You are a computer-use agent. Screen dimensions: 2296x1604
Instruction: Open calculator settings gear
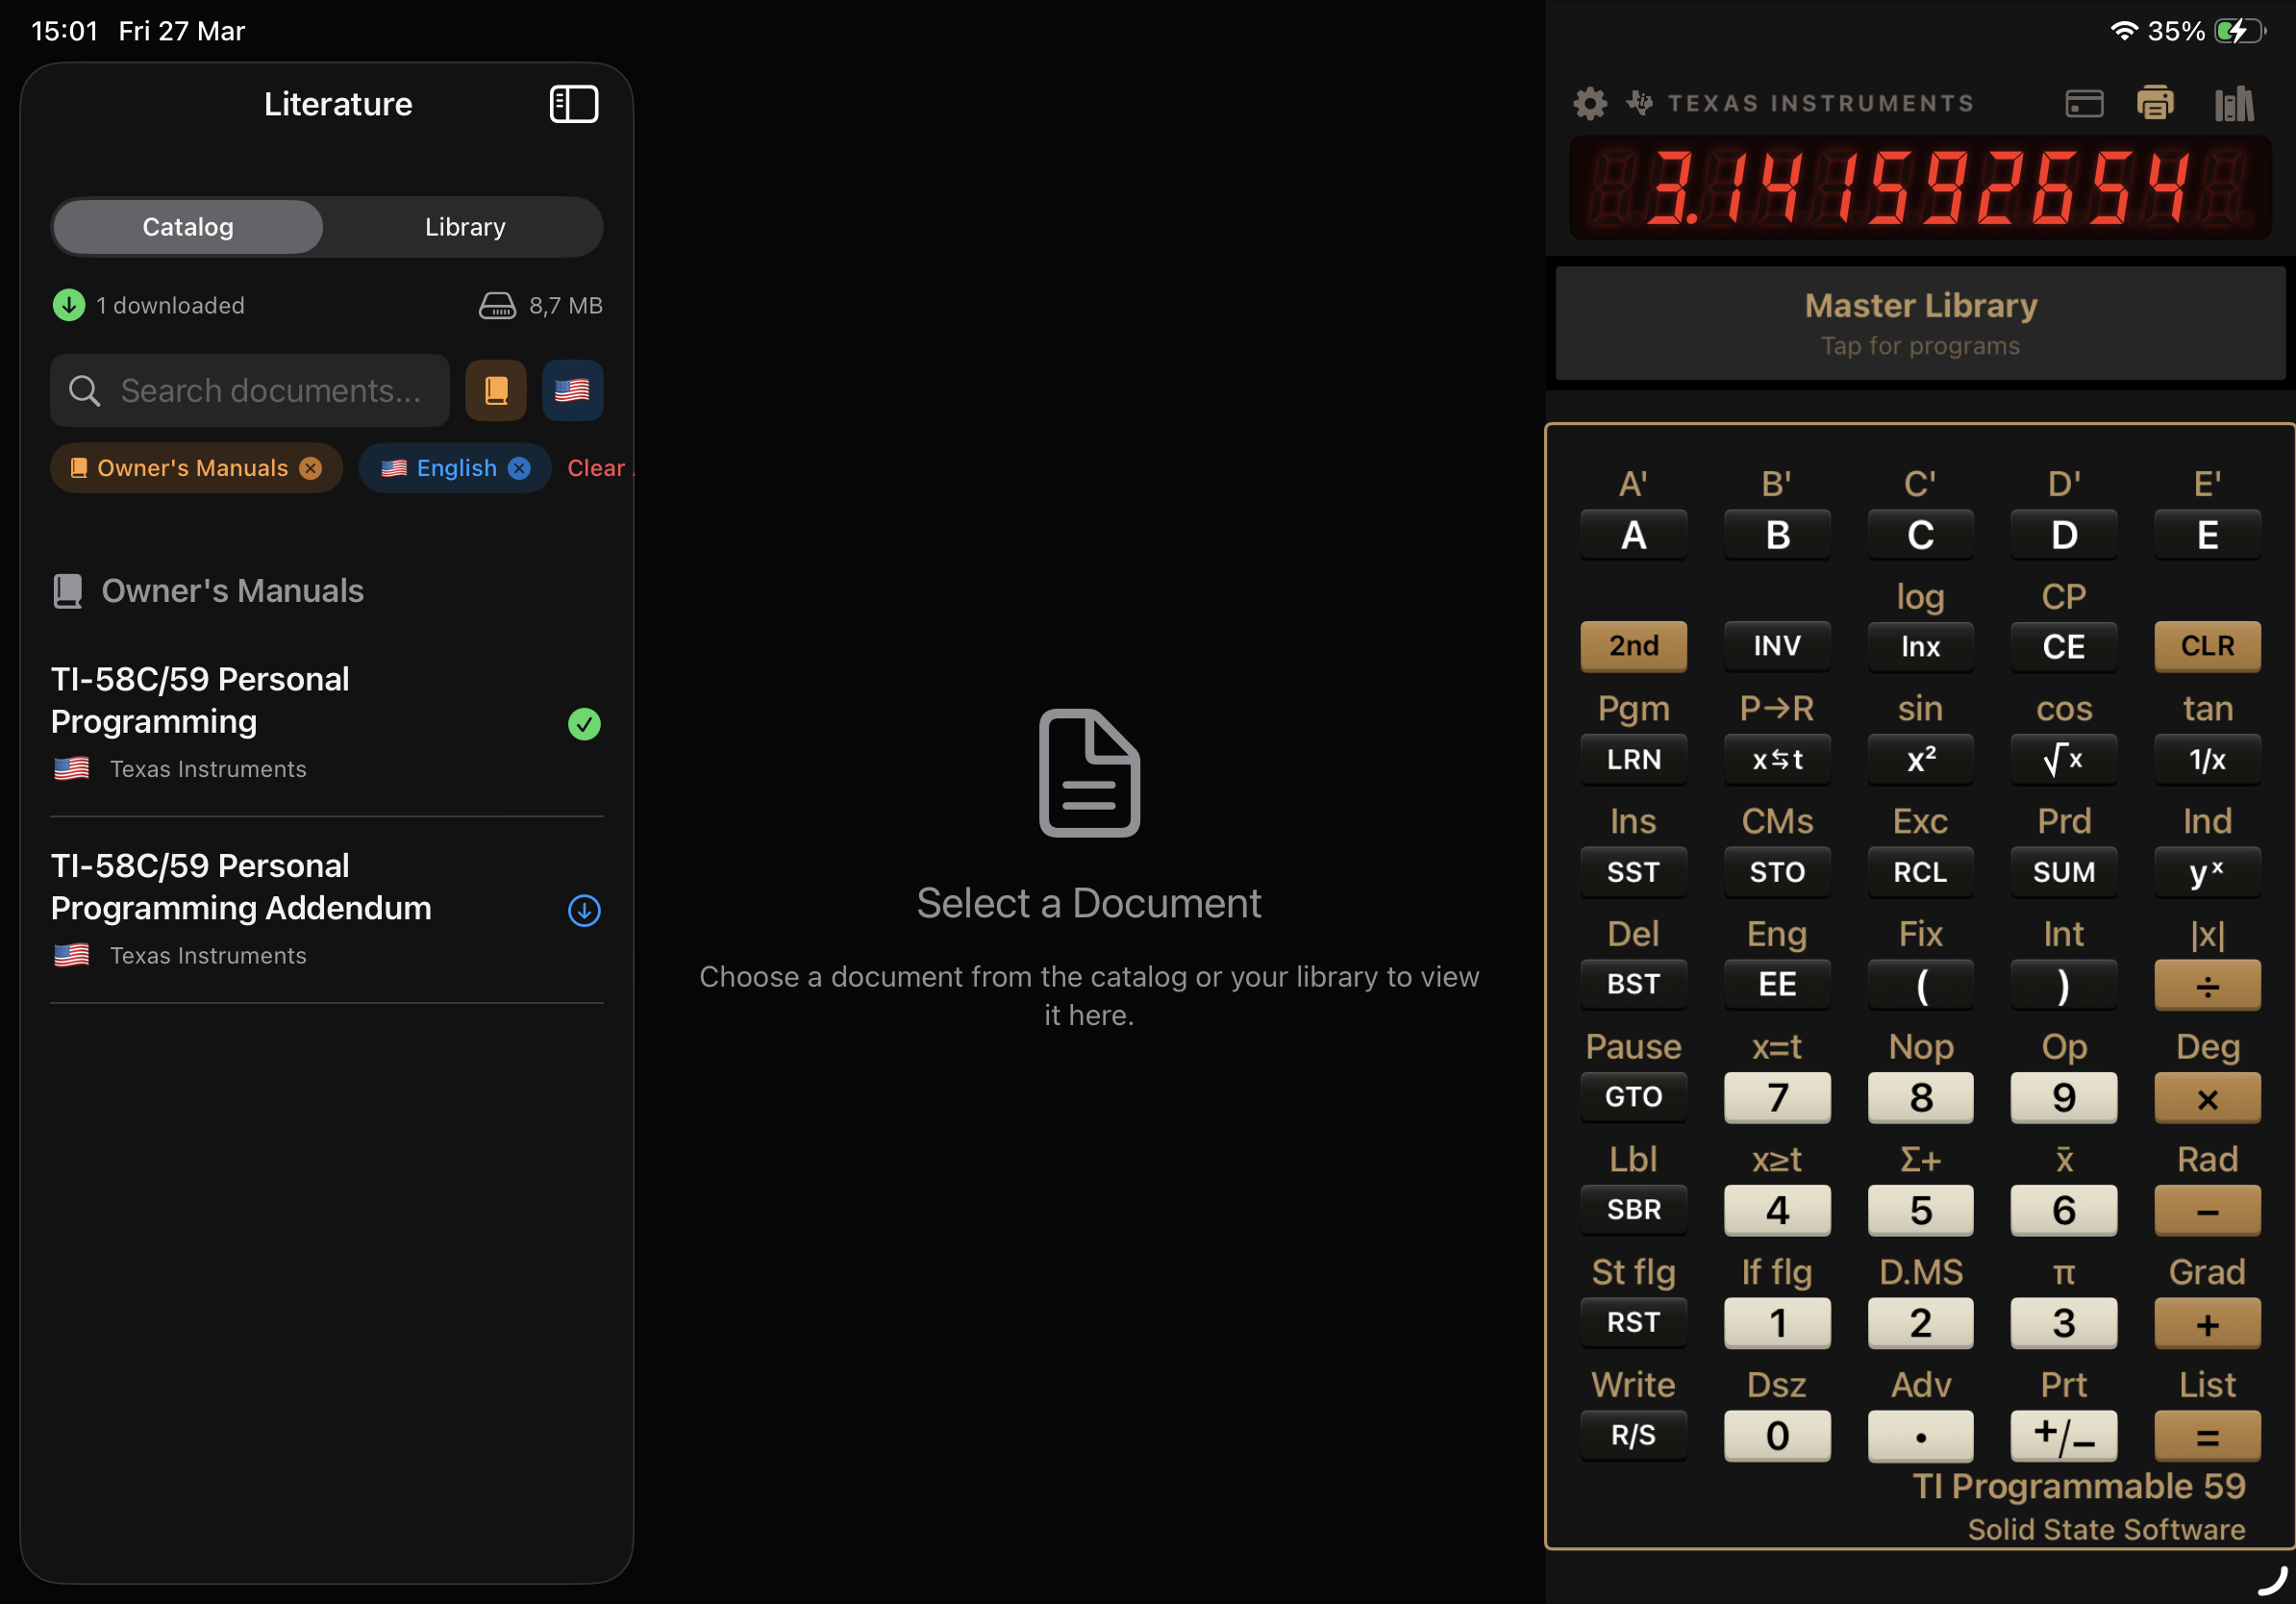point(1589,103)
